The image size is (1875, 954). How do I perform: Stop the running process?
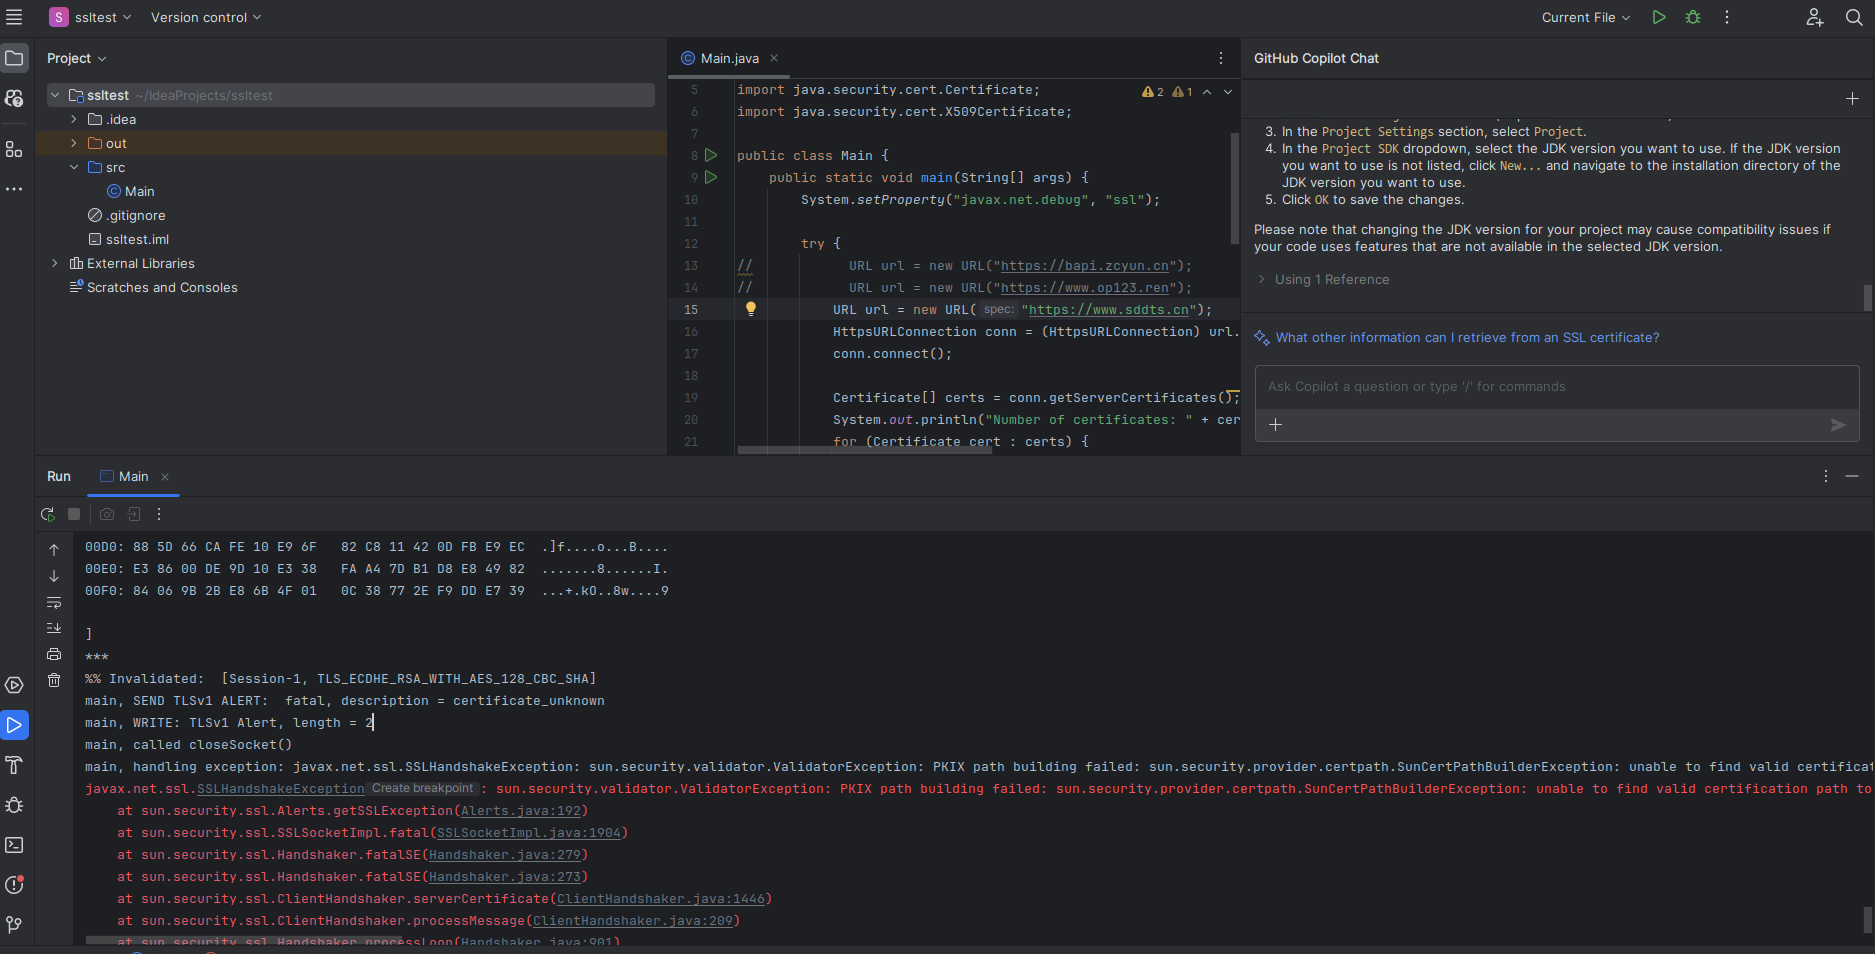74,514
